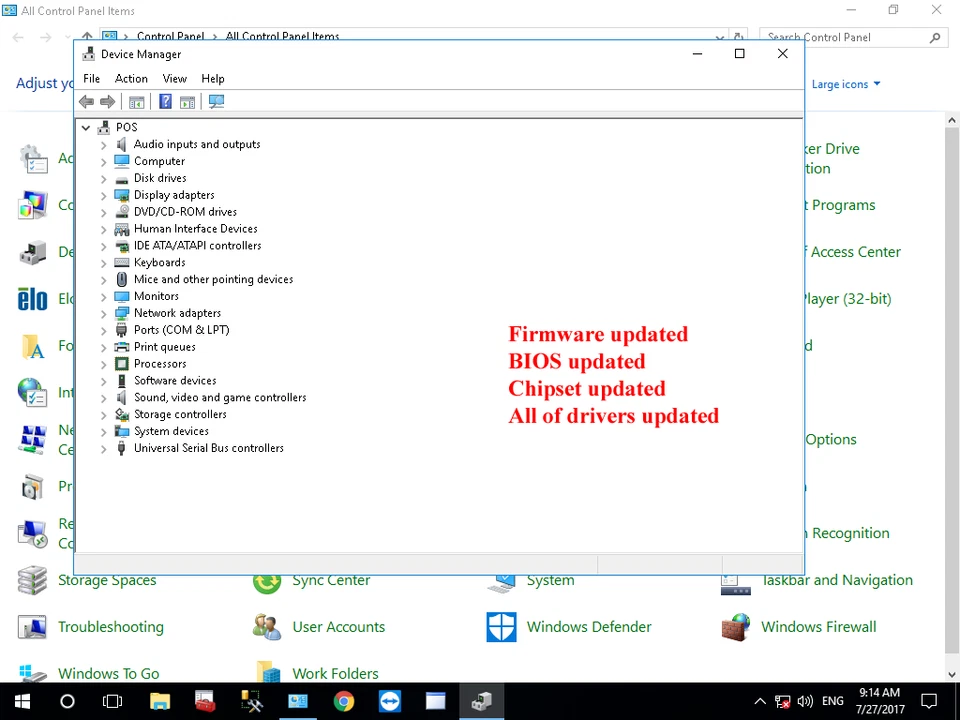The height and width of the screenshot is (720, 960).
Task: Open the Action menu
Action: 131,78
